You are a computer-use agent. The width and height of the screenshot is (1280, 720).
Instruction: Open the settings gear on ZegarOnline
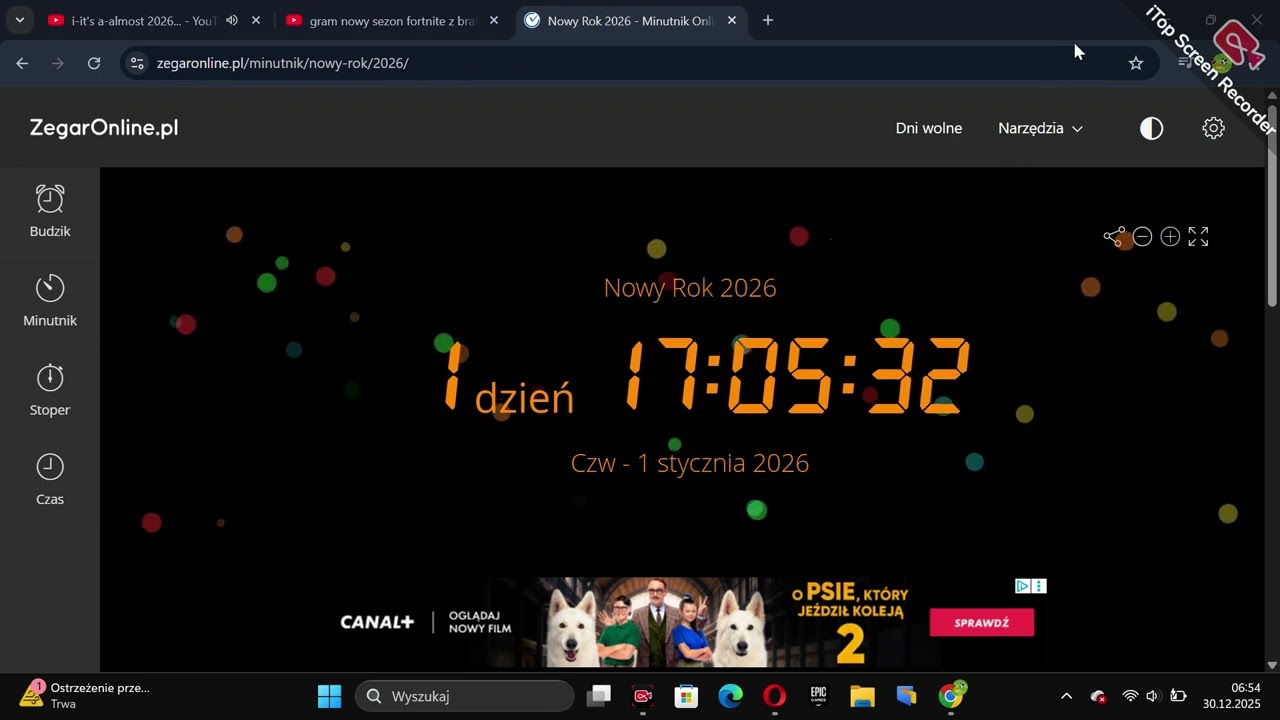pos(1213,128)
